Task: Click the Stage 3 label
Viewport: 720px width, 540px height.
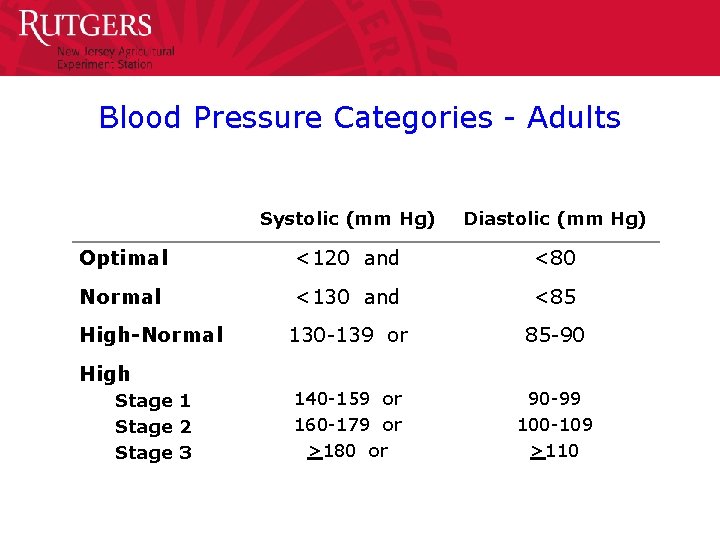Action: (x=153, y=453)
